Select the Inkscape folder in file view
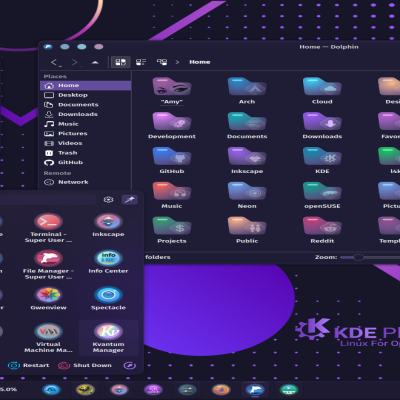Screen dimensions: 400x400 pos(247,160)
